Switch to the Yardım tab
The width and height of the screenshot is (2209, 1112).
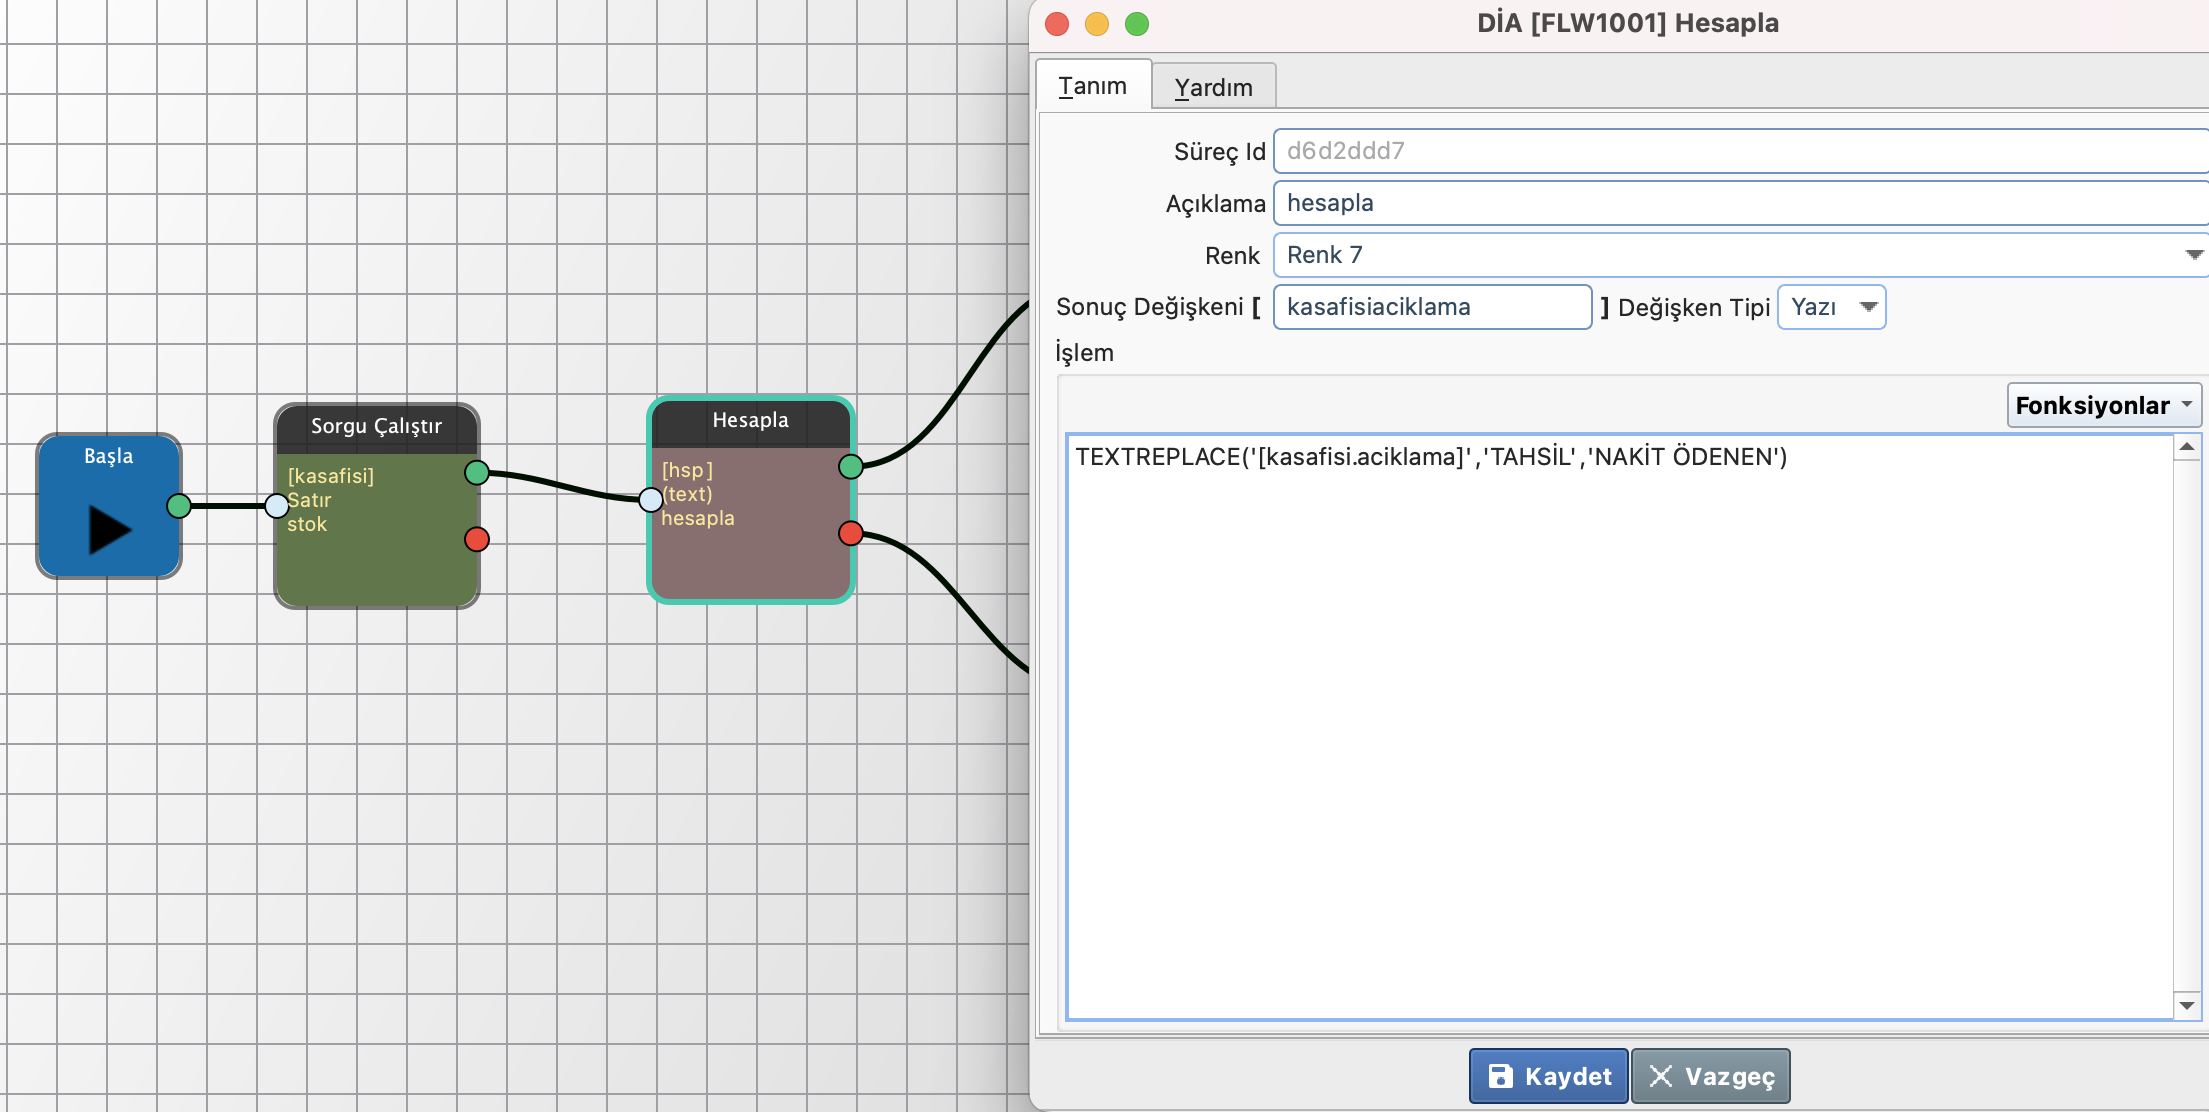(x=1212, y=87)
